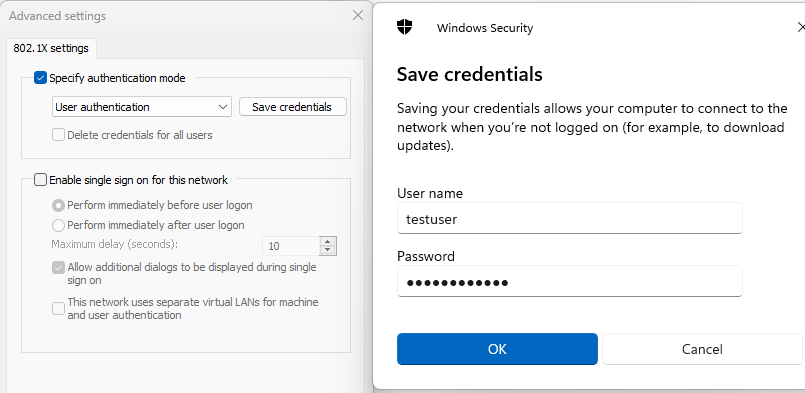Select Perform immediately before user logon

coord(59,205)
